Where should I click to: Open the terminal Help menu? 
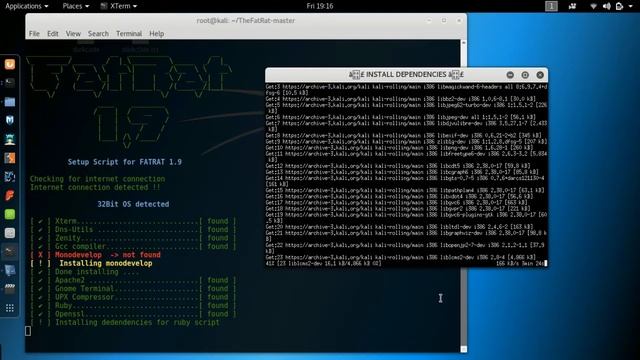pos(156,33)
